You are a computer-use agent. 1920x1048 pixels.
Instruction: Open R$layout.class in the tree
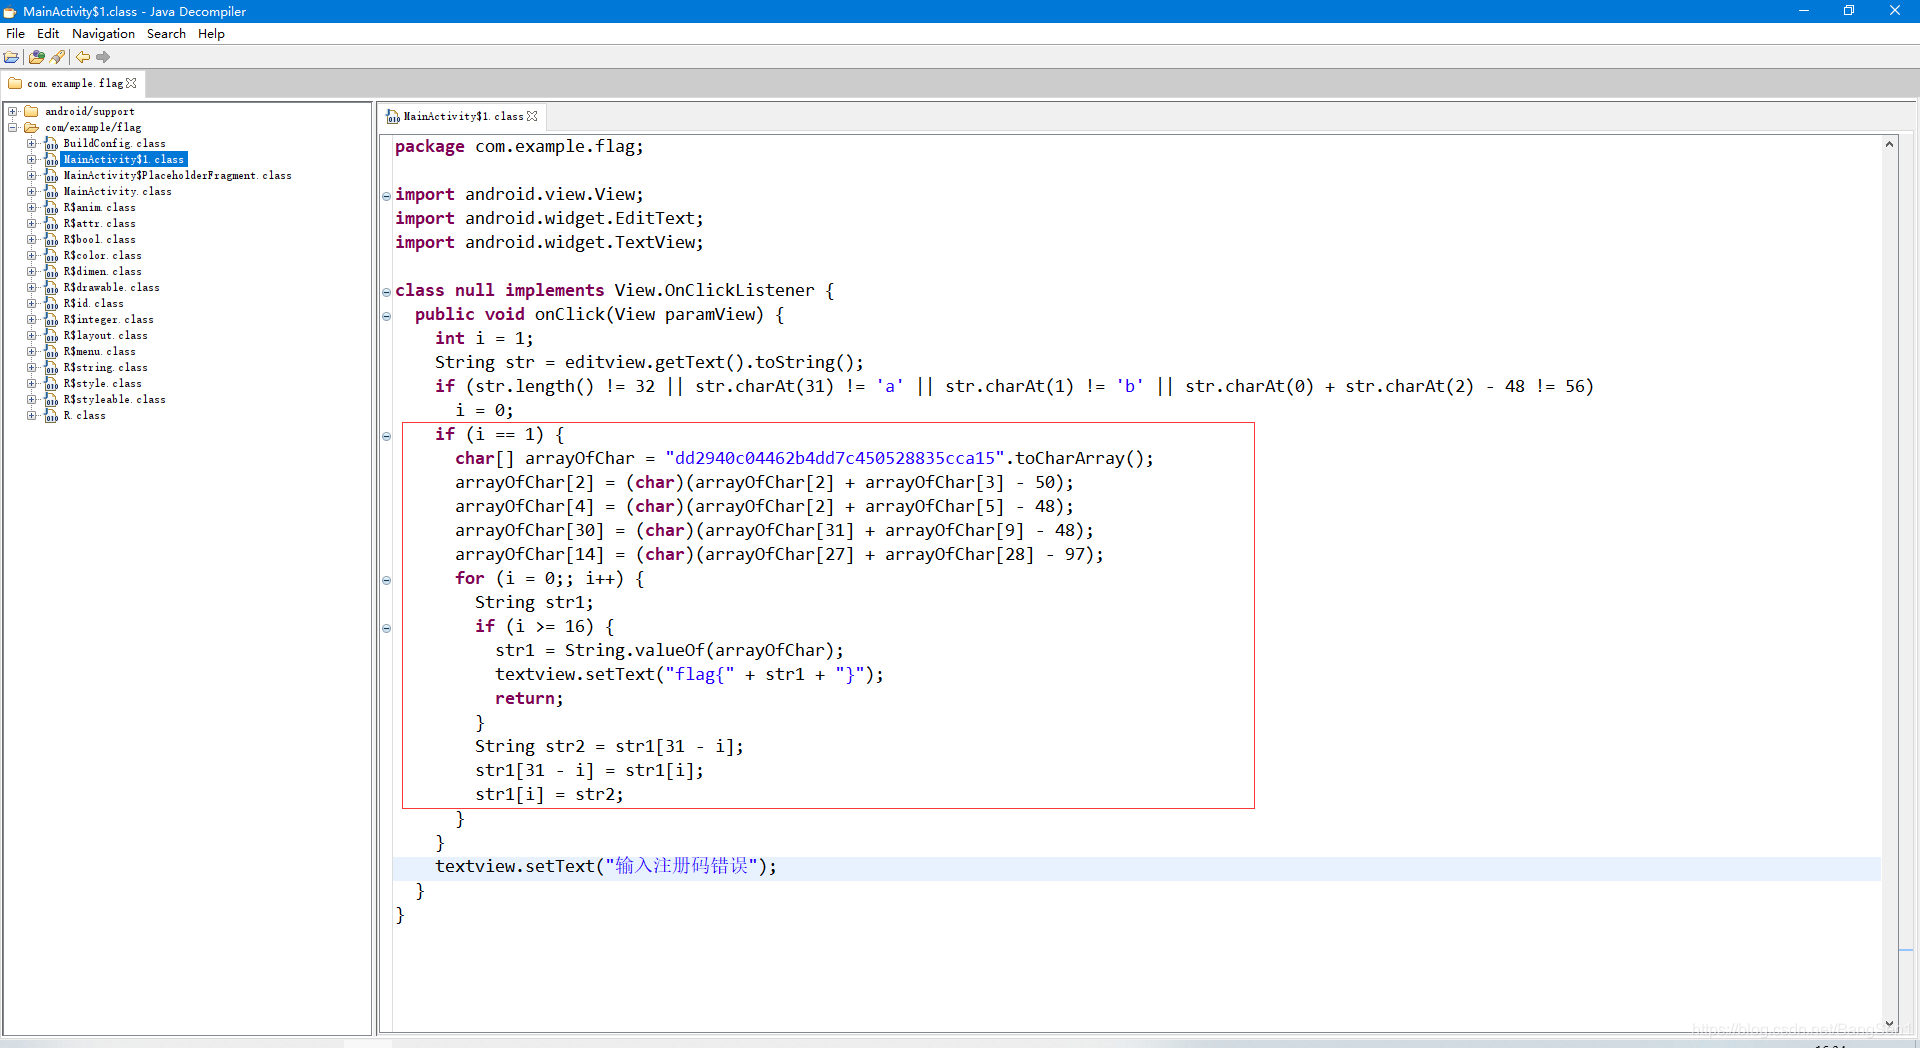pos(105,335)
